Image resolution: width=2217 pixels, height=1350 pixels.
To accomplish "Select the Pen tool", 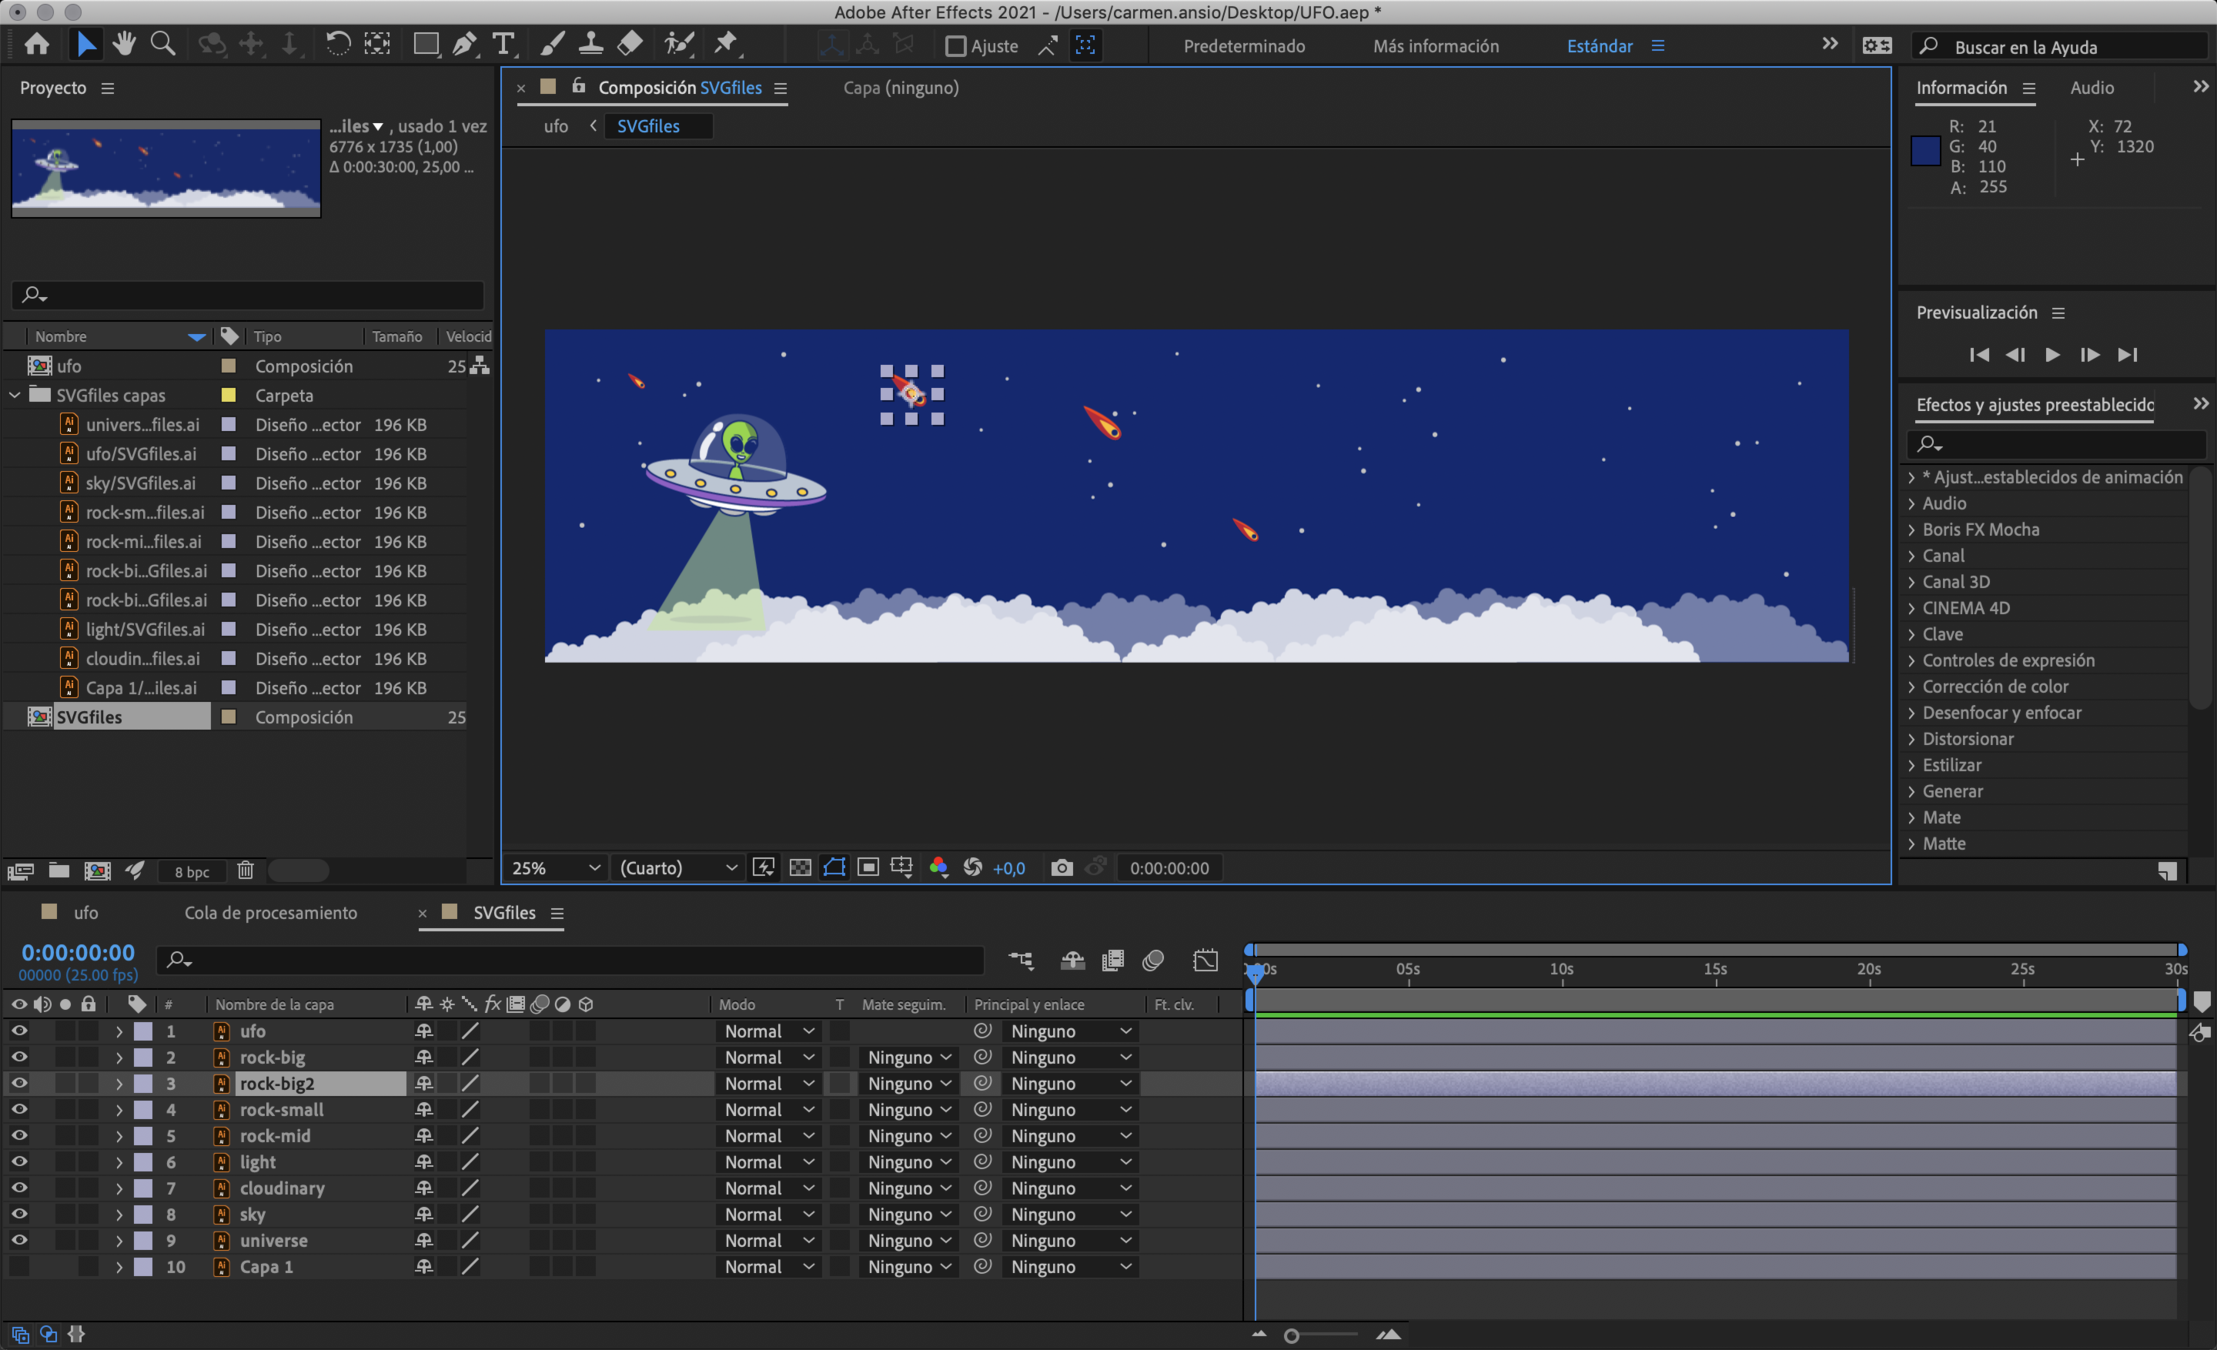I will 464,45.
